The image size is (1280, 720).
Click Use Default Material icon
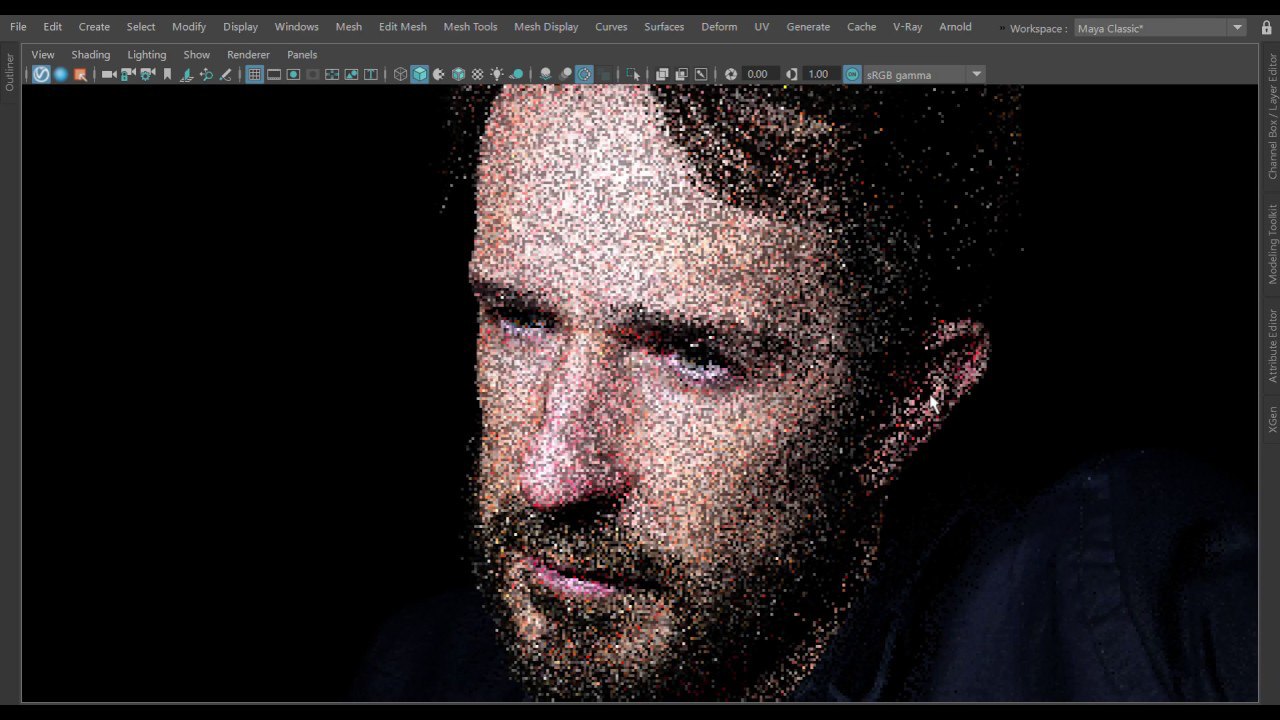(x=438, y=74)
